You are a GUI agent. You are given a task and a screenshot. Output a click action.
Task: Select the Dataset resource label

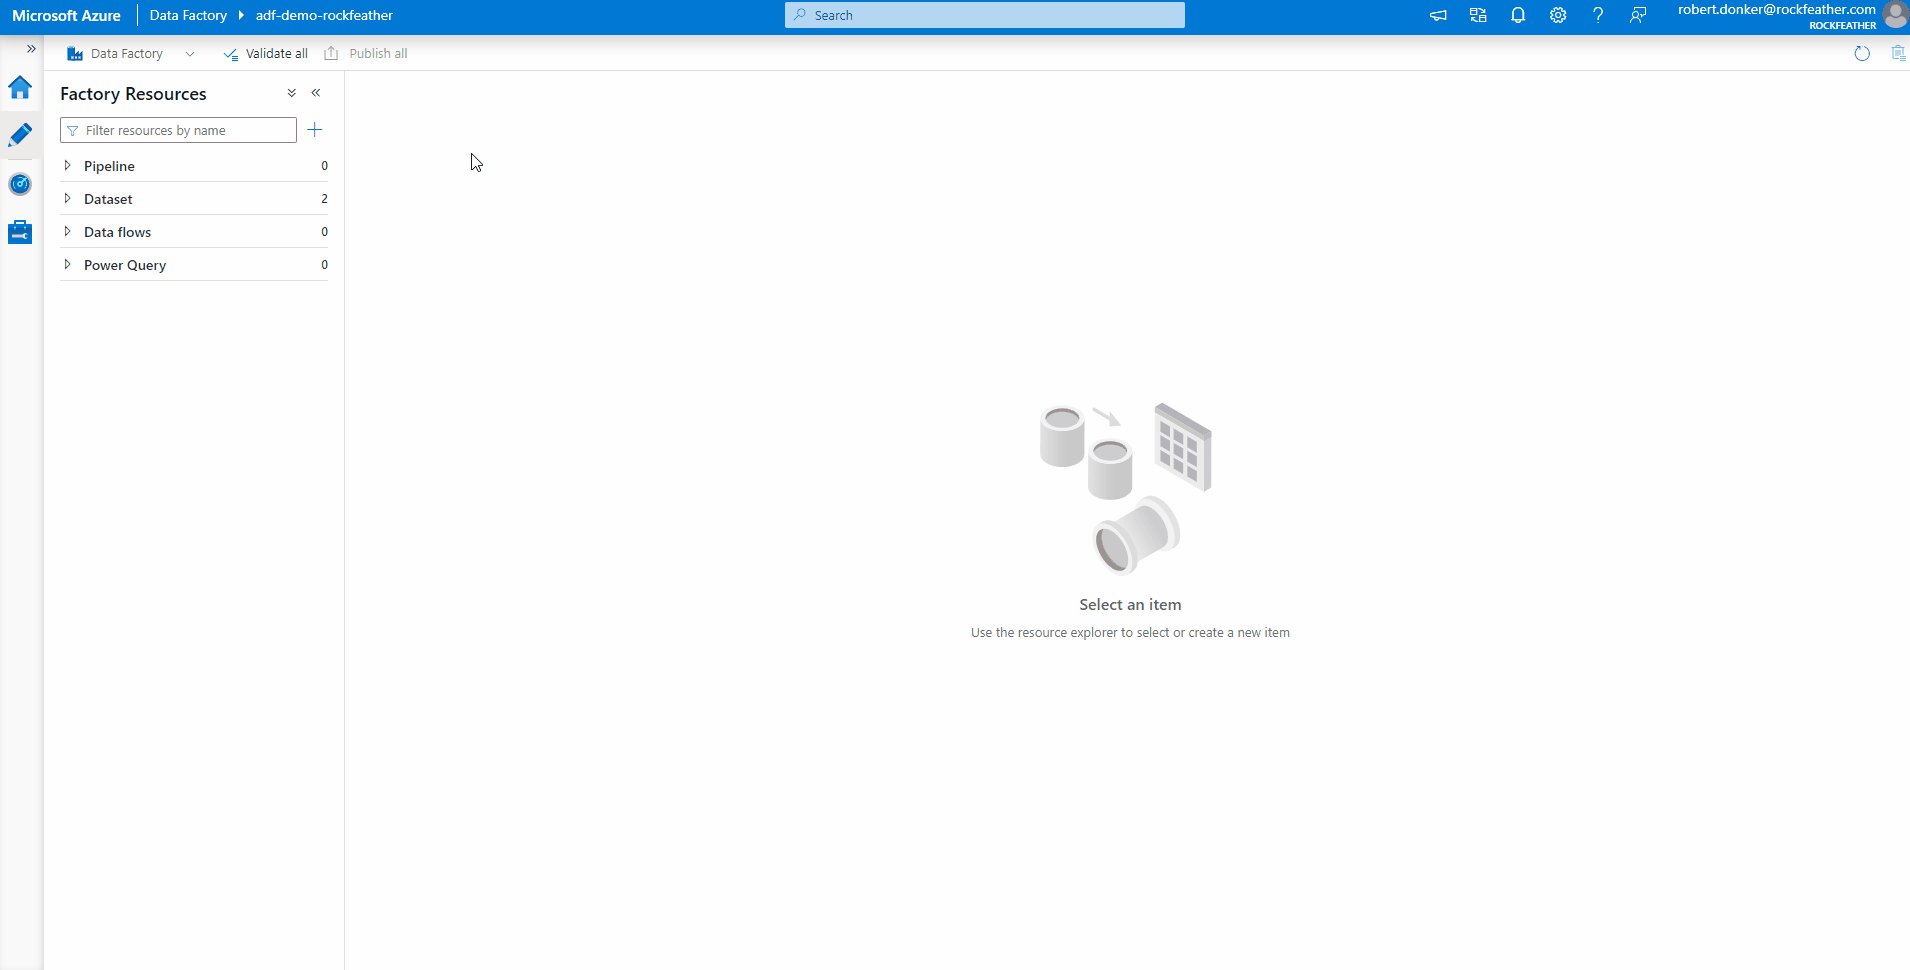point(108,199)
